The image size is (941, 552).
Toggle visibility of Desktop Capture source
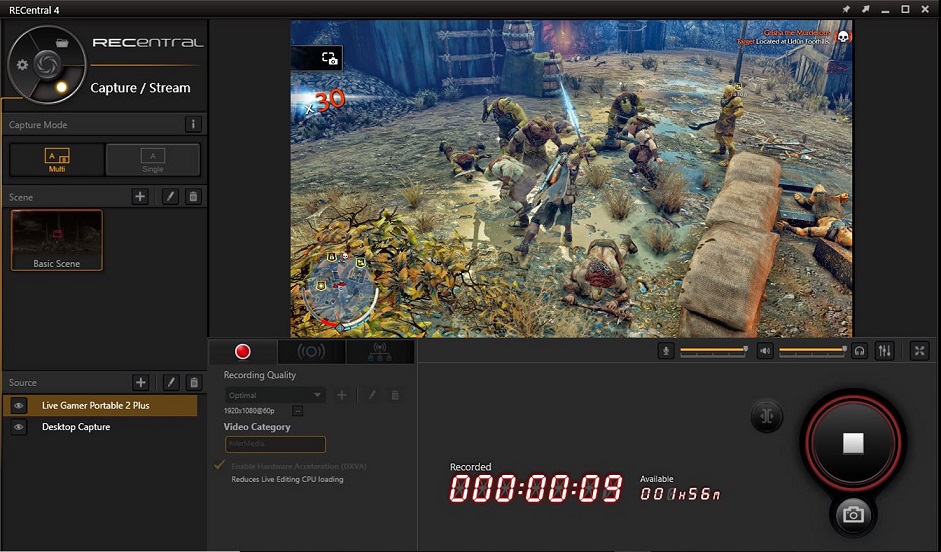click(x=19, y=427)
